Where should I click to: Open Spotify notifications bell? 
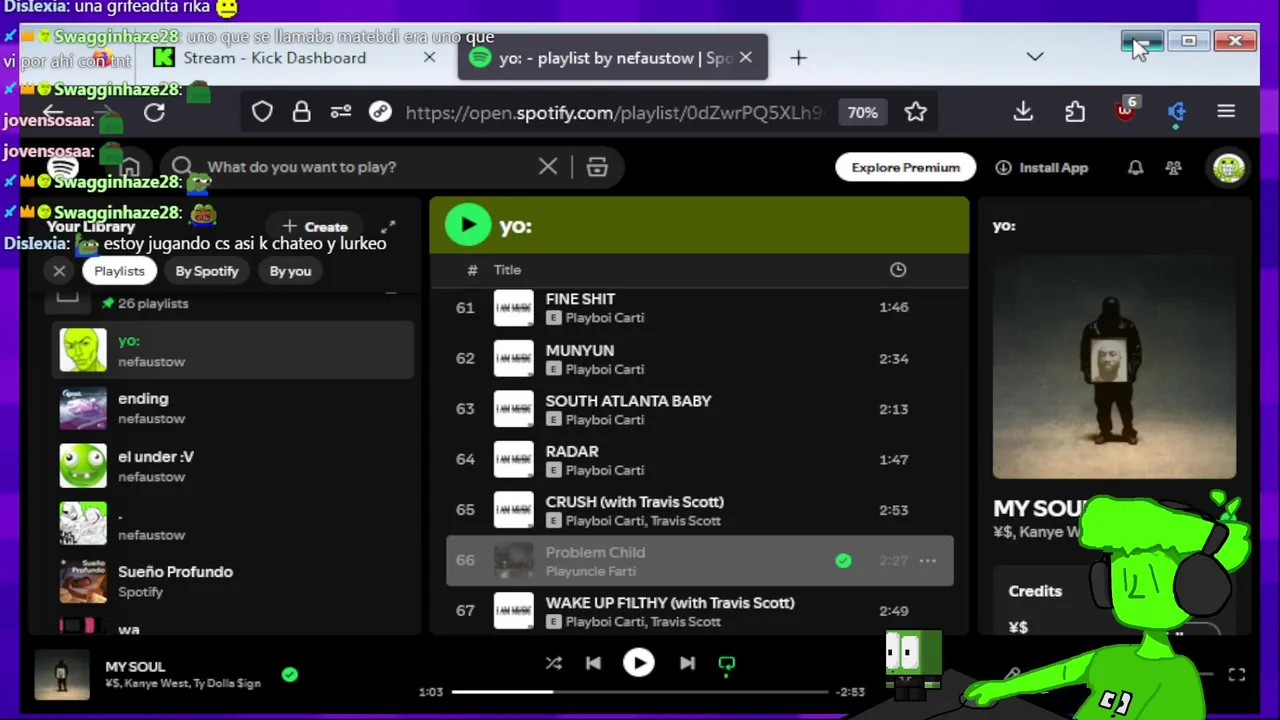tap(1135, 168)
